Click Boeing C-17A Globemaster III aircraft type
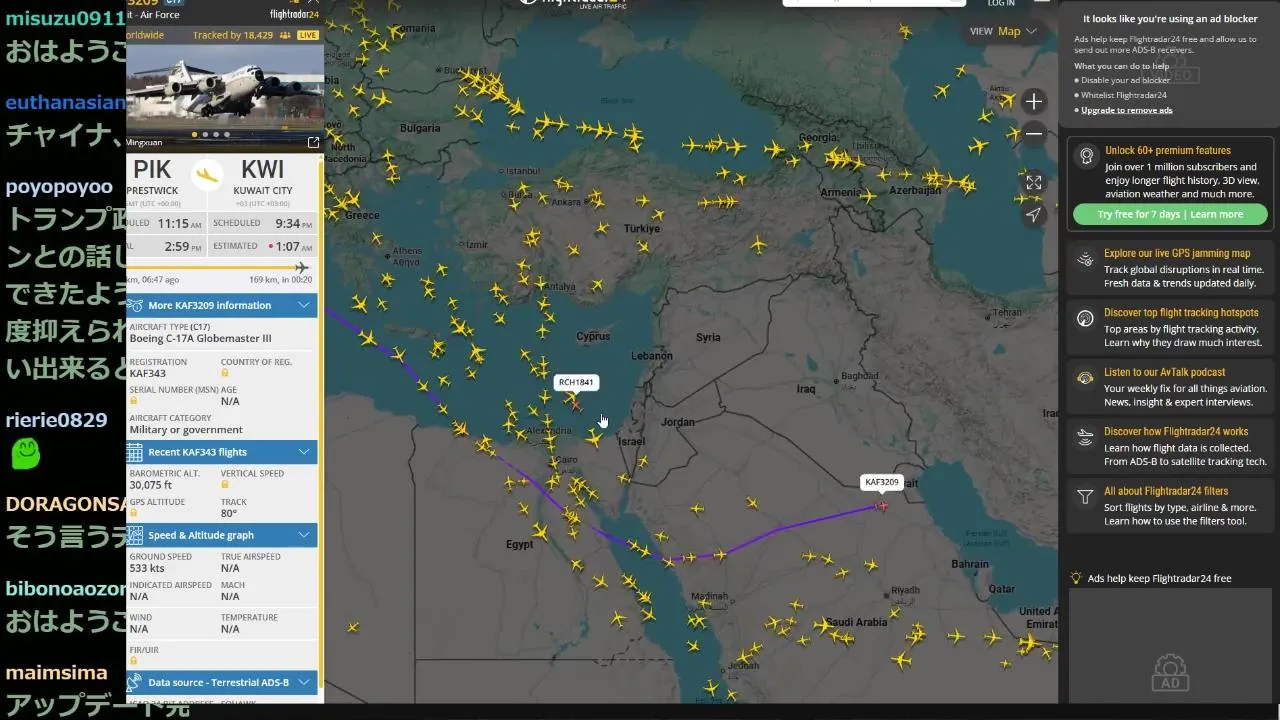Viewport: 1280px width, 720px height. [x=200, y=338]
